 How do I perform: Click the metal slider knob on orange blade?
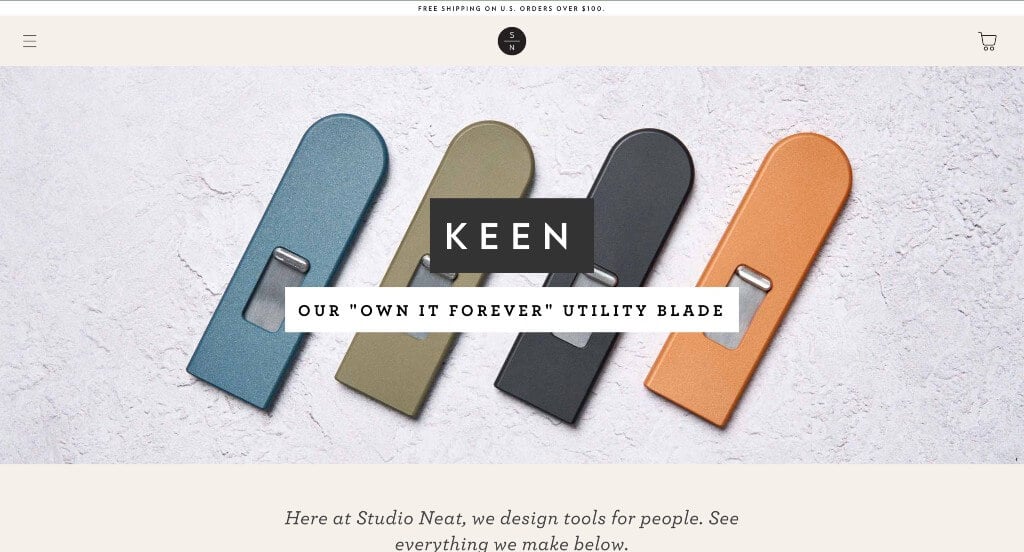pyautogui.click(x=754, y=277)
